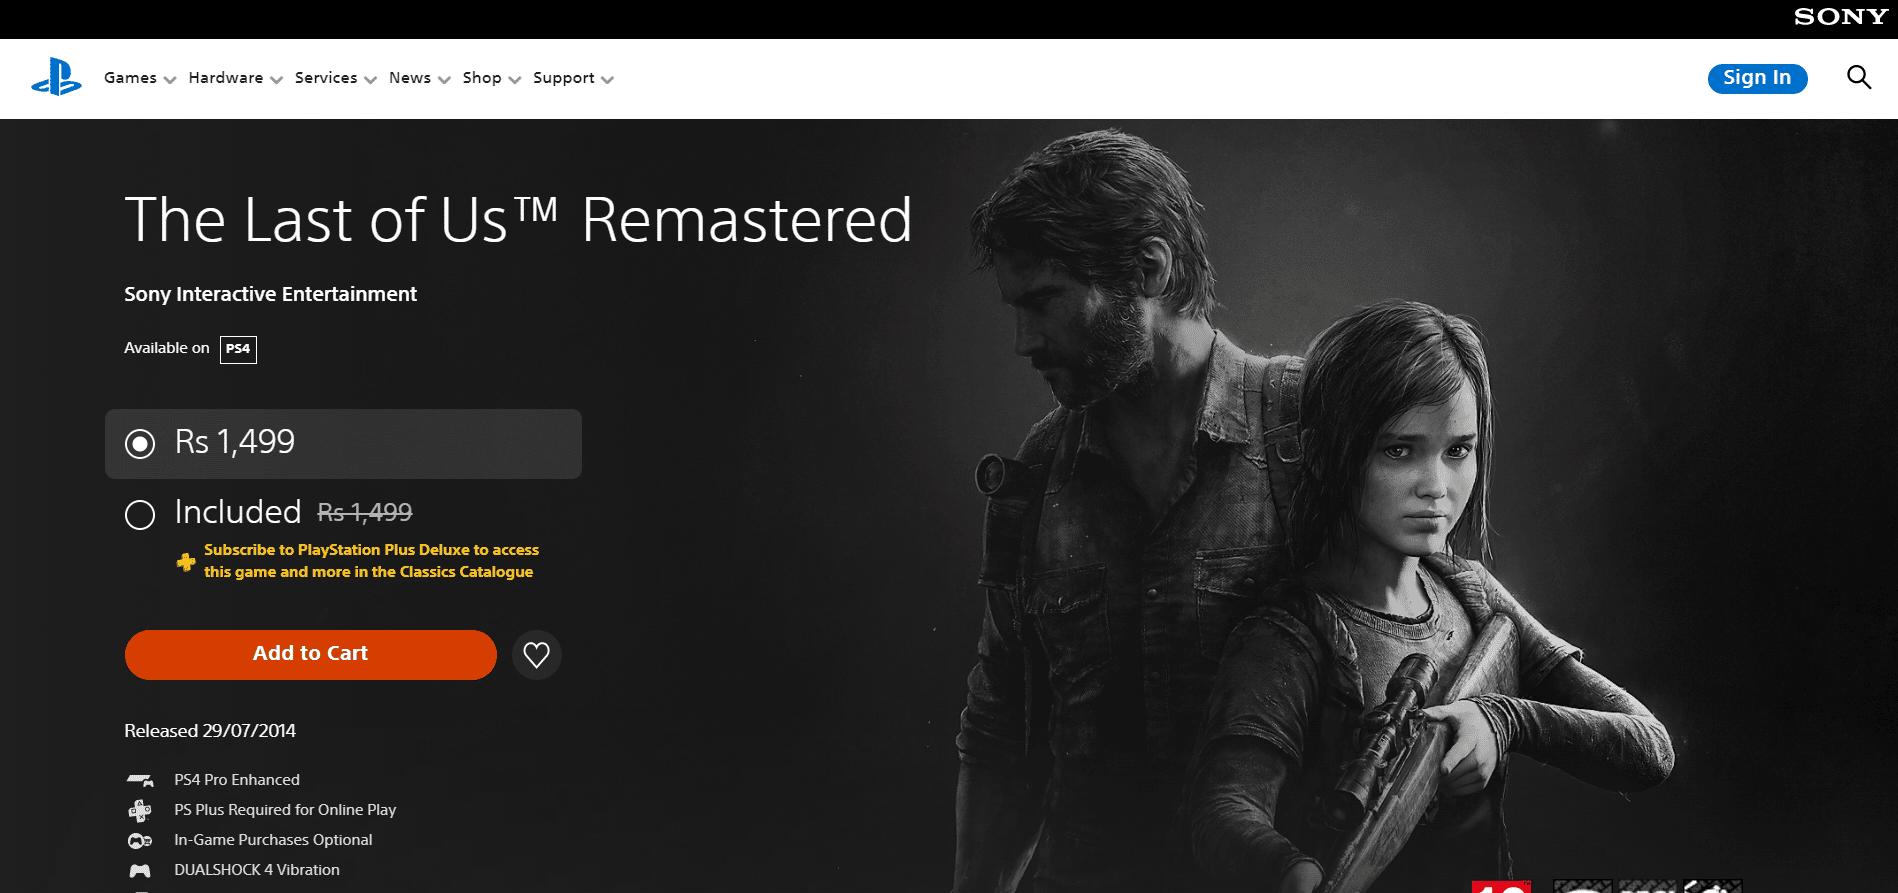Viewport: 1898px width, 893px height.
Task: Click PS Plus Required for Online Play label
Action: pyautogui.click(x=285, y=810)
